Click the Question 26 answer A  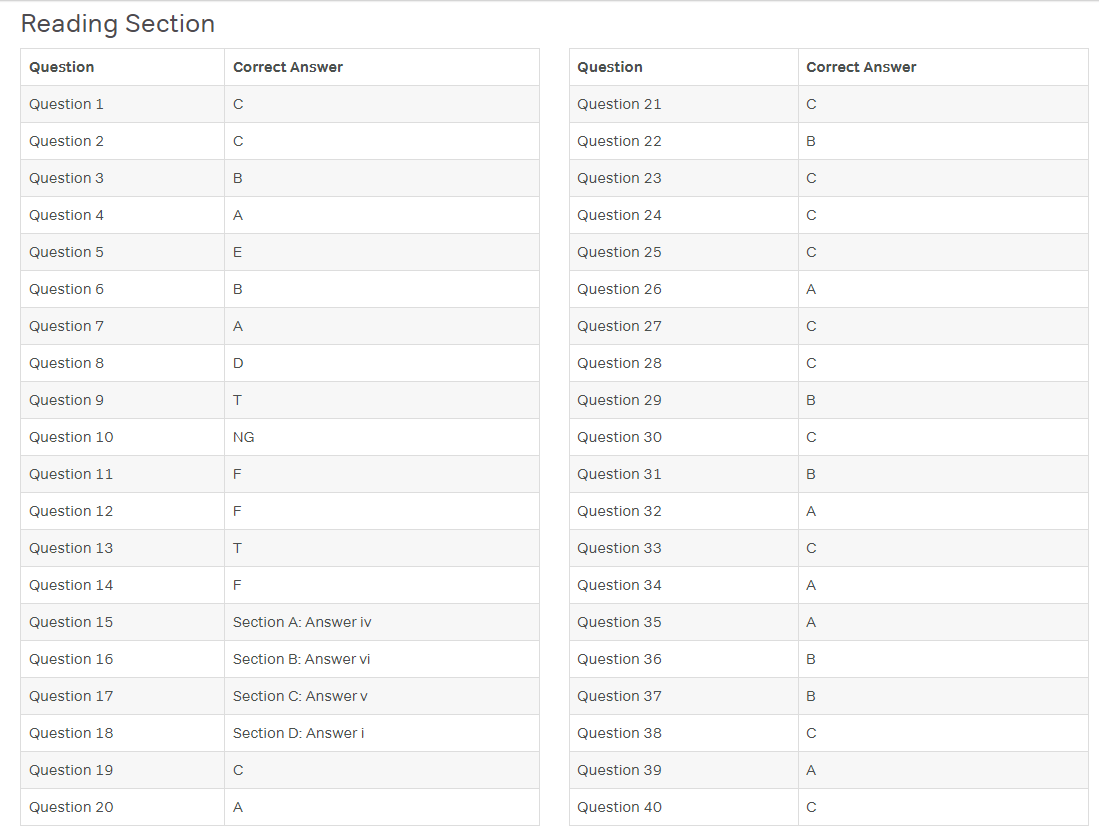click(x=811, y=290)
